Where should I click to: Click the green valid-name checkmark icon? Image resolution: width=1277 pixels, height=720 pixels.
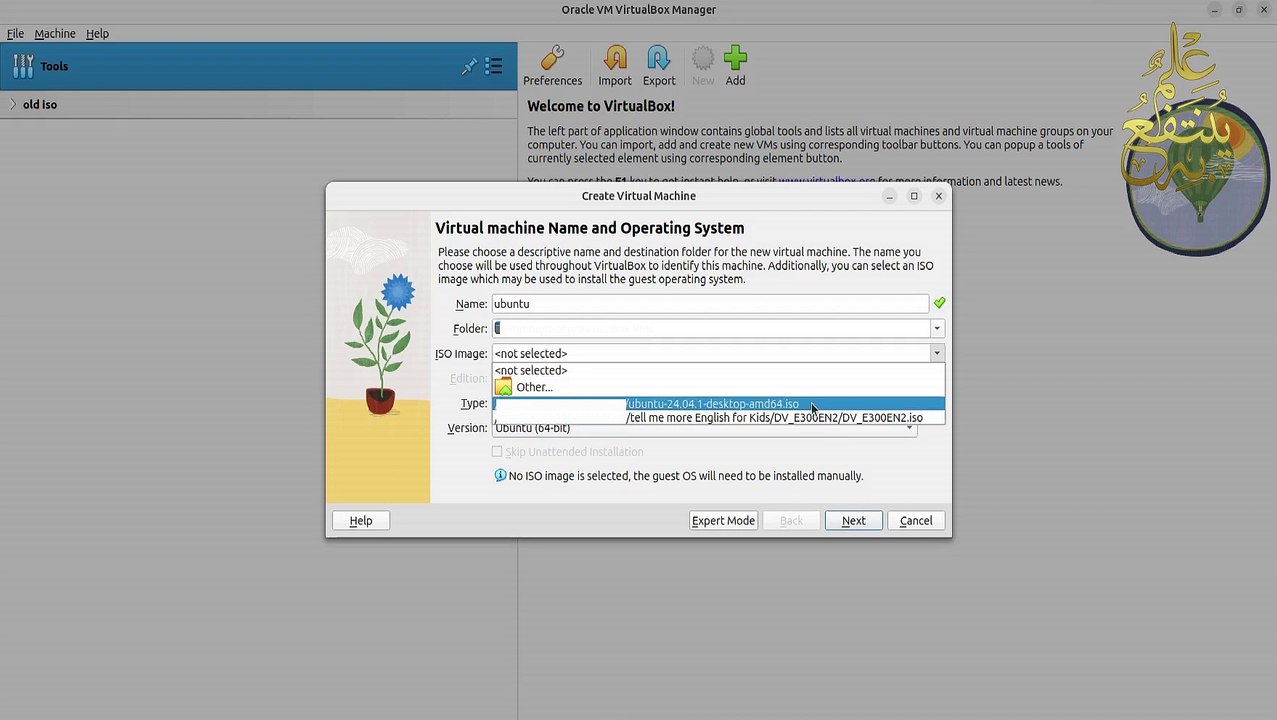pyautogui.click(x=939, y=303)
